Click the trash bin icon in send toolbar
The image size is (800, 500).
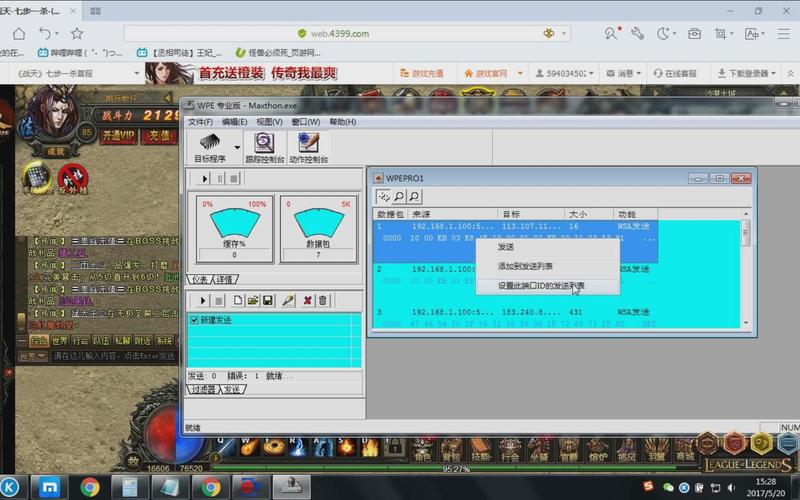pos(322,300)
